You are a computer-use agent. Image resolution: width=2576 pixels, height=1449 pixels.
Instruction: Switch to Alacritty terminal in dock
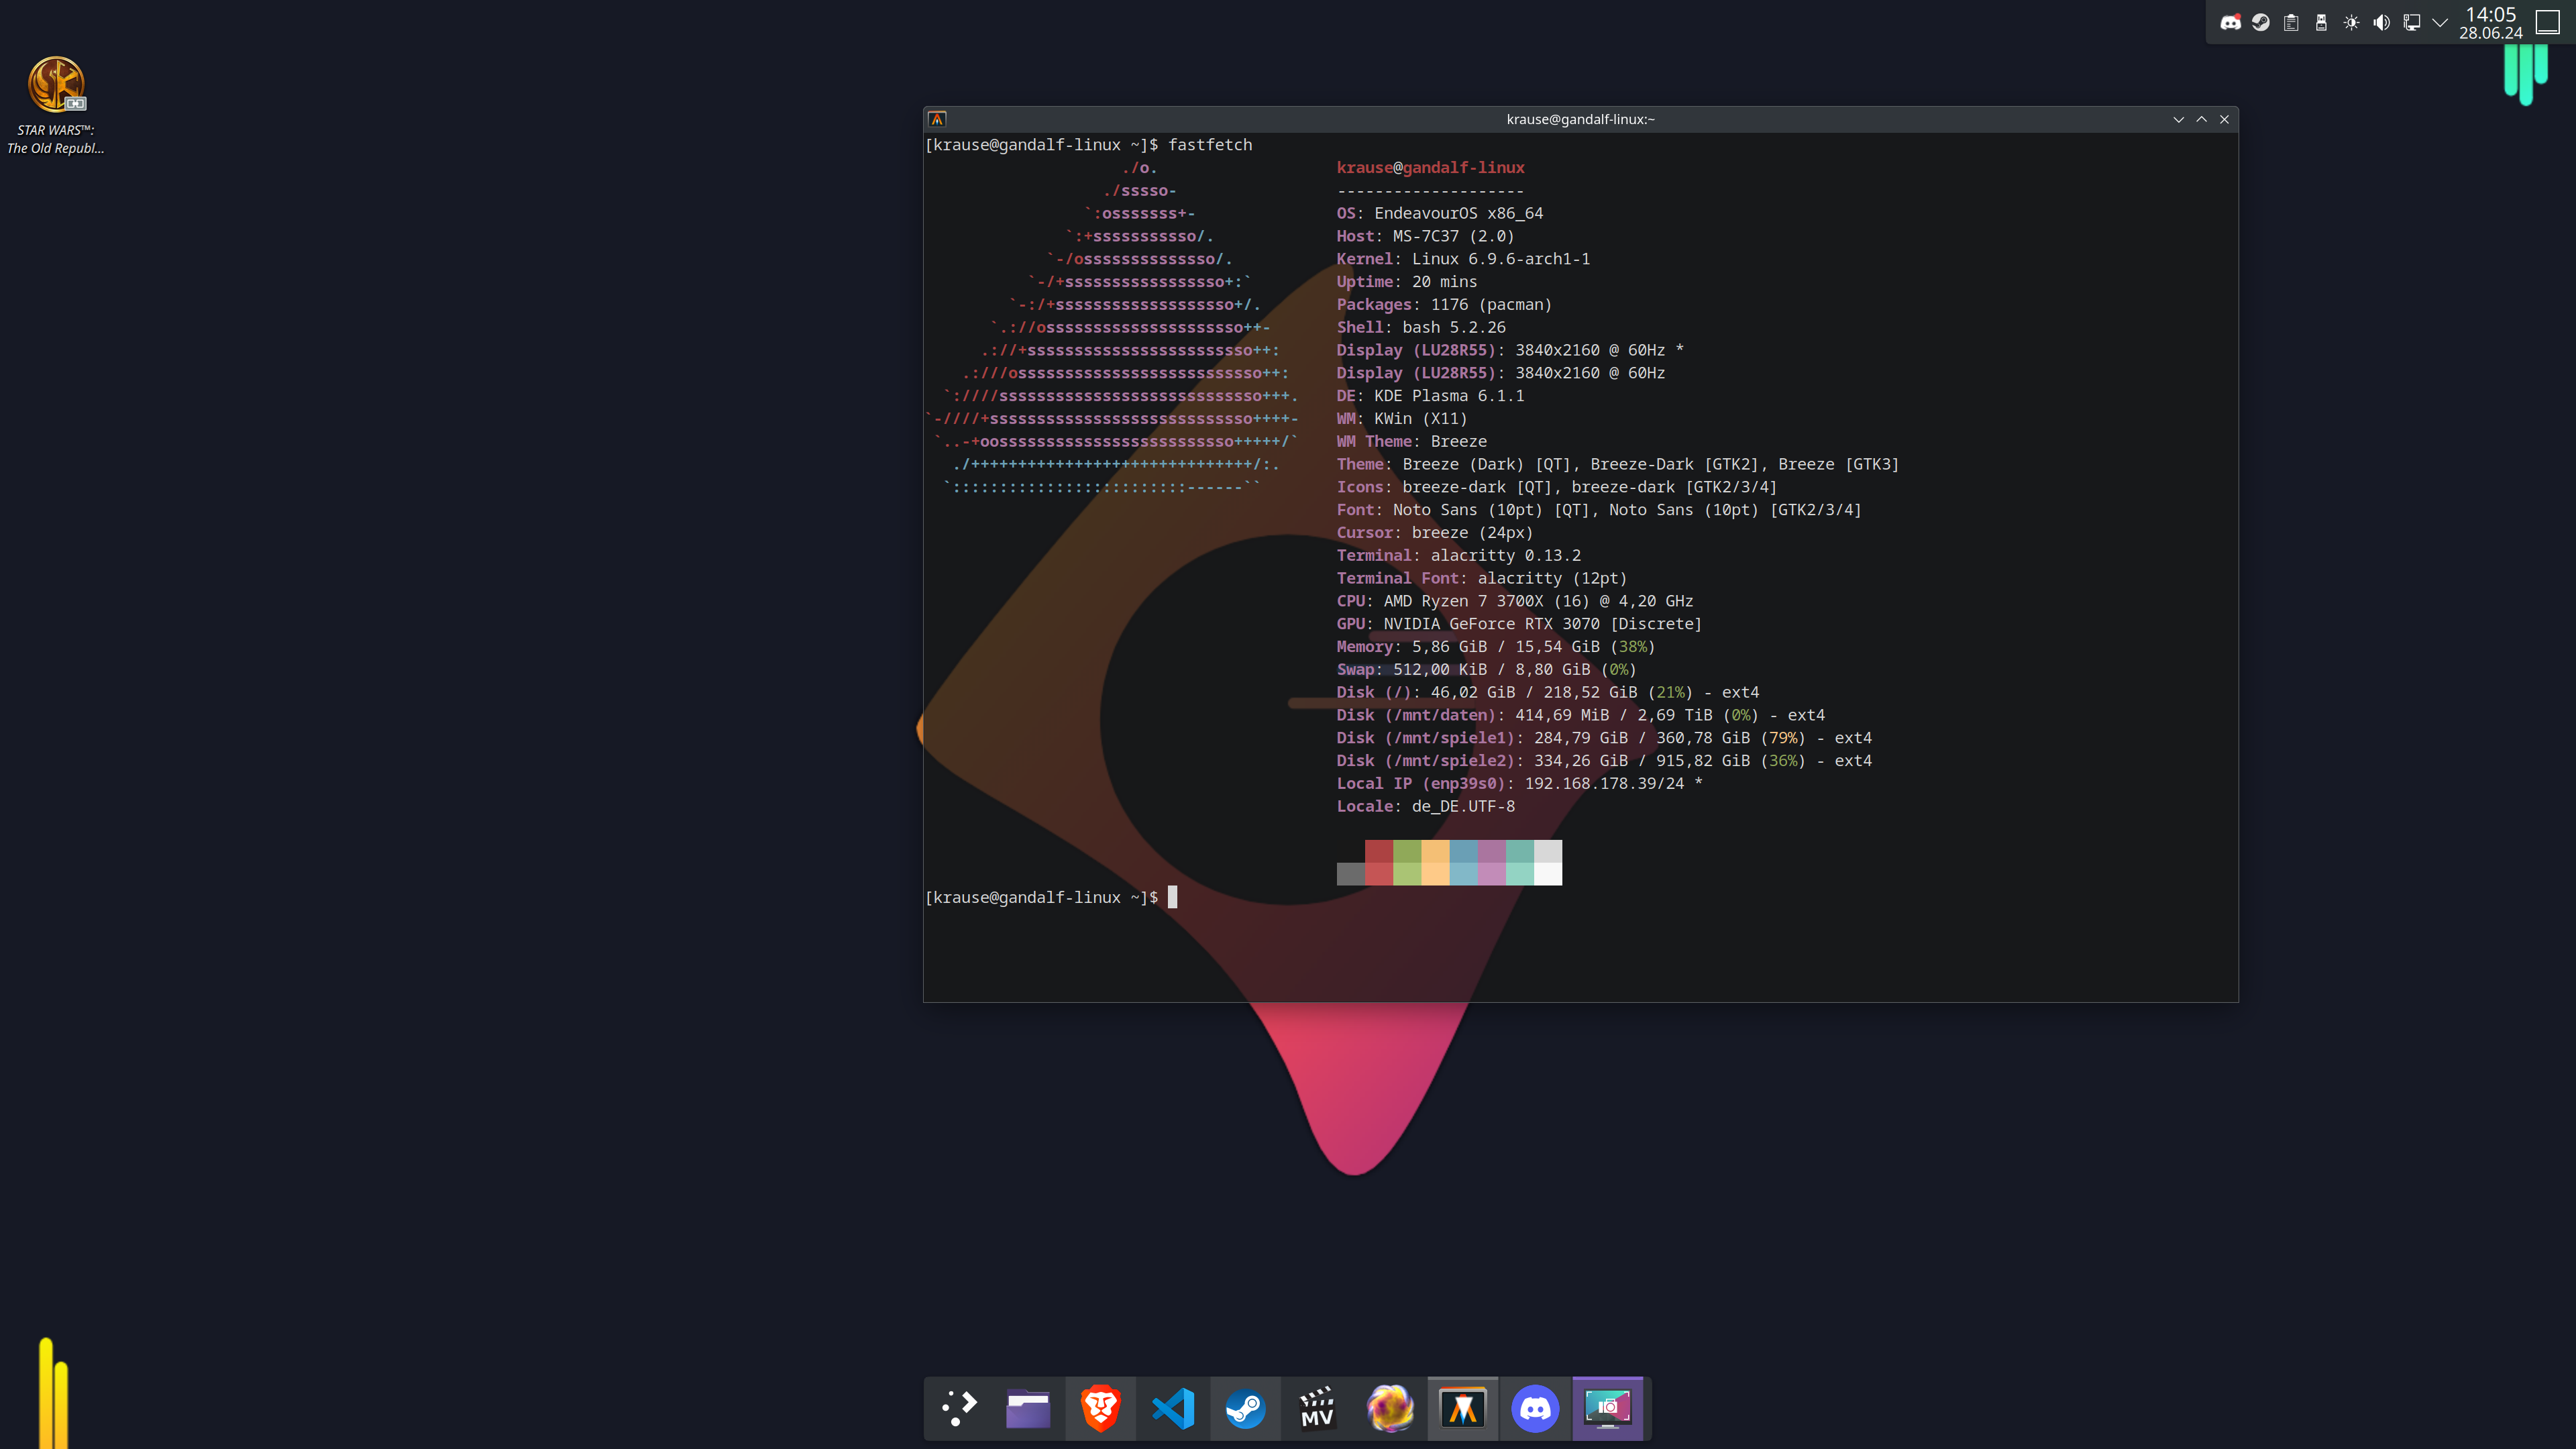coord(1463,1408)
